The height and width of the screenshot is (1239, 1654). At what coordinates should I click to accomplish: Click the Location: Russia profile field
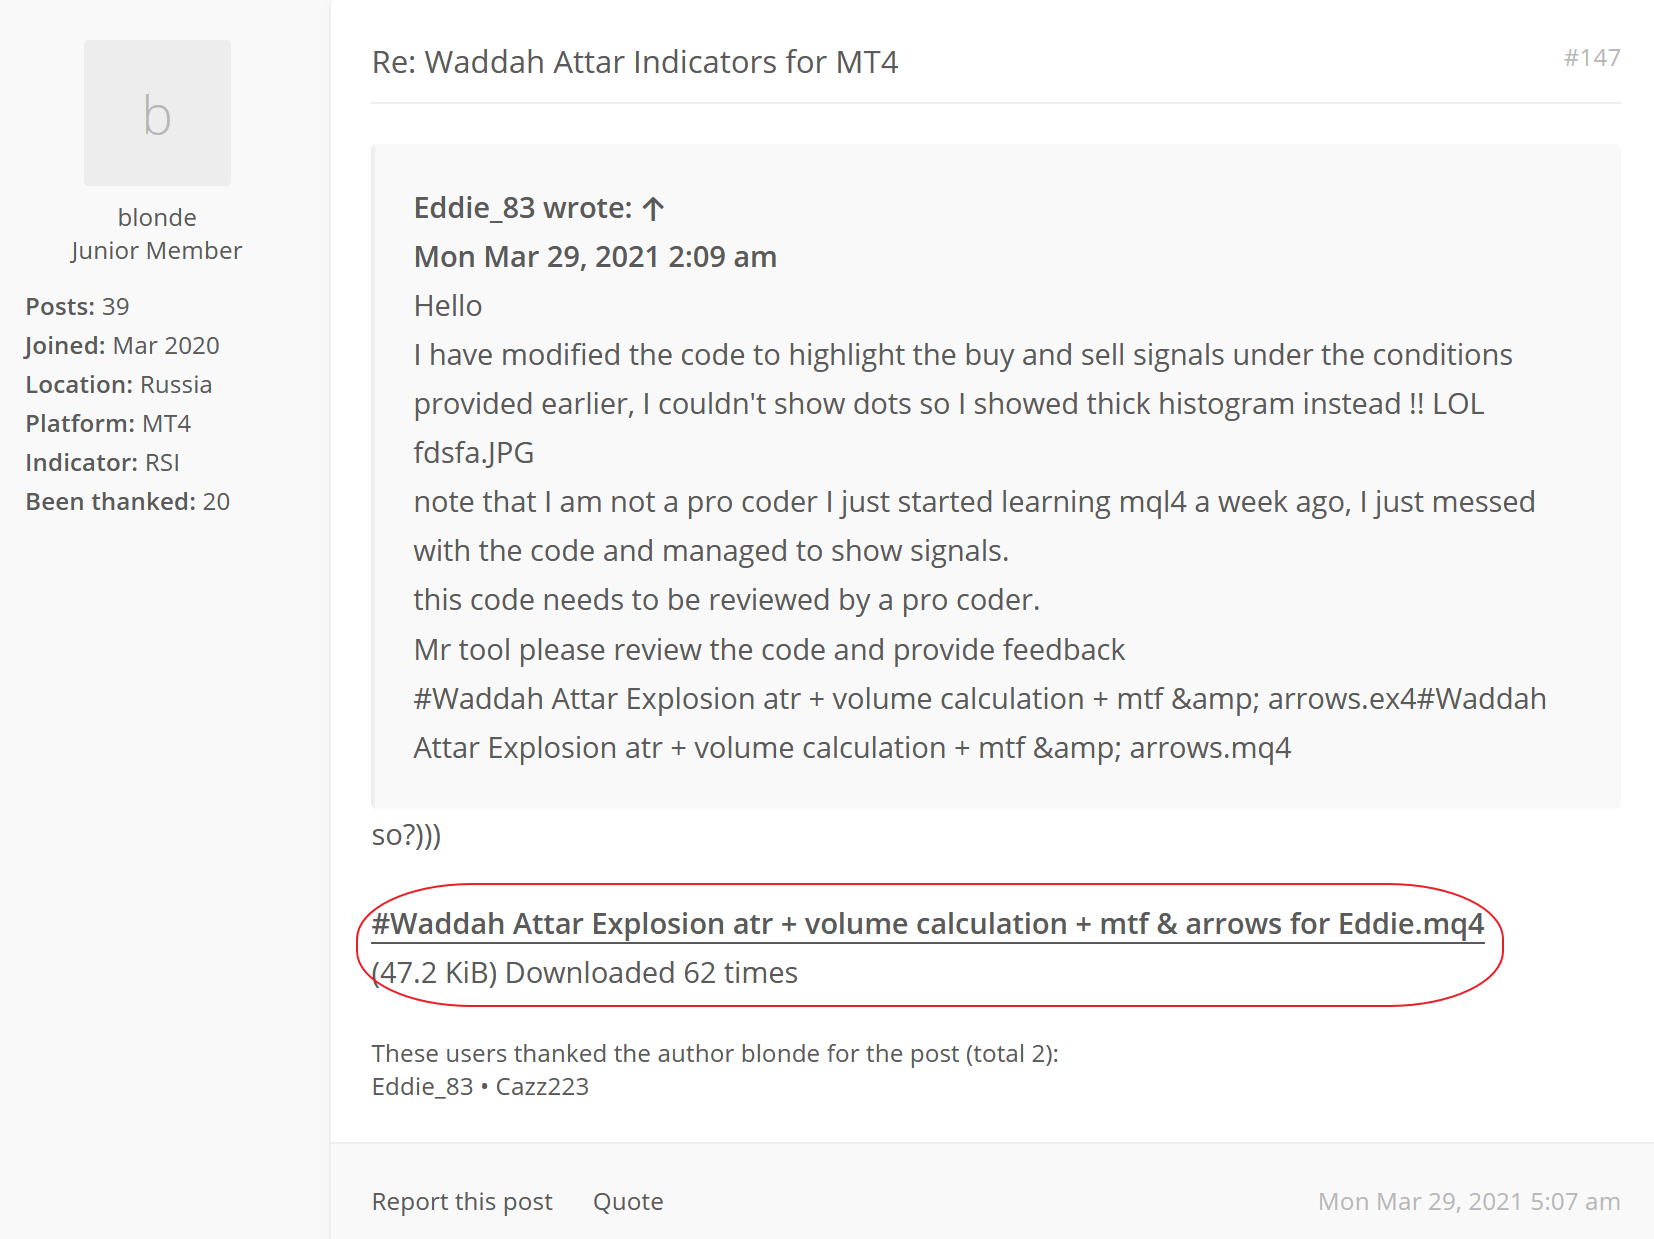click(x=119, y=385)
